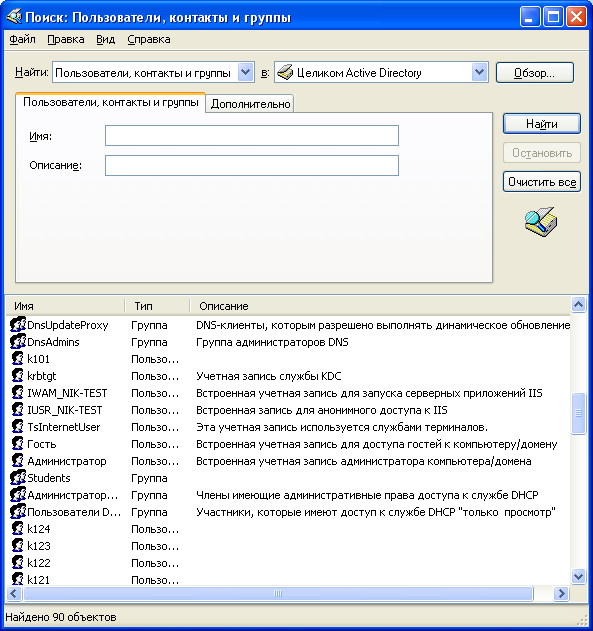This screenshot has height=631, width=593.
Task: Open the Файл menu
Action: pyautogui.click(x=22, y=39)
